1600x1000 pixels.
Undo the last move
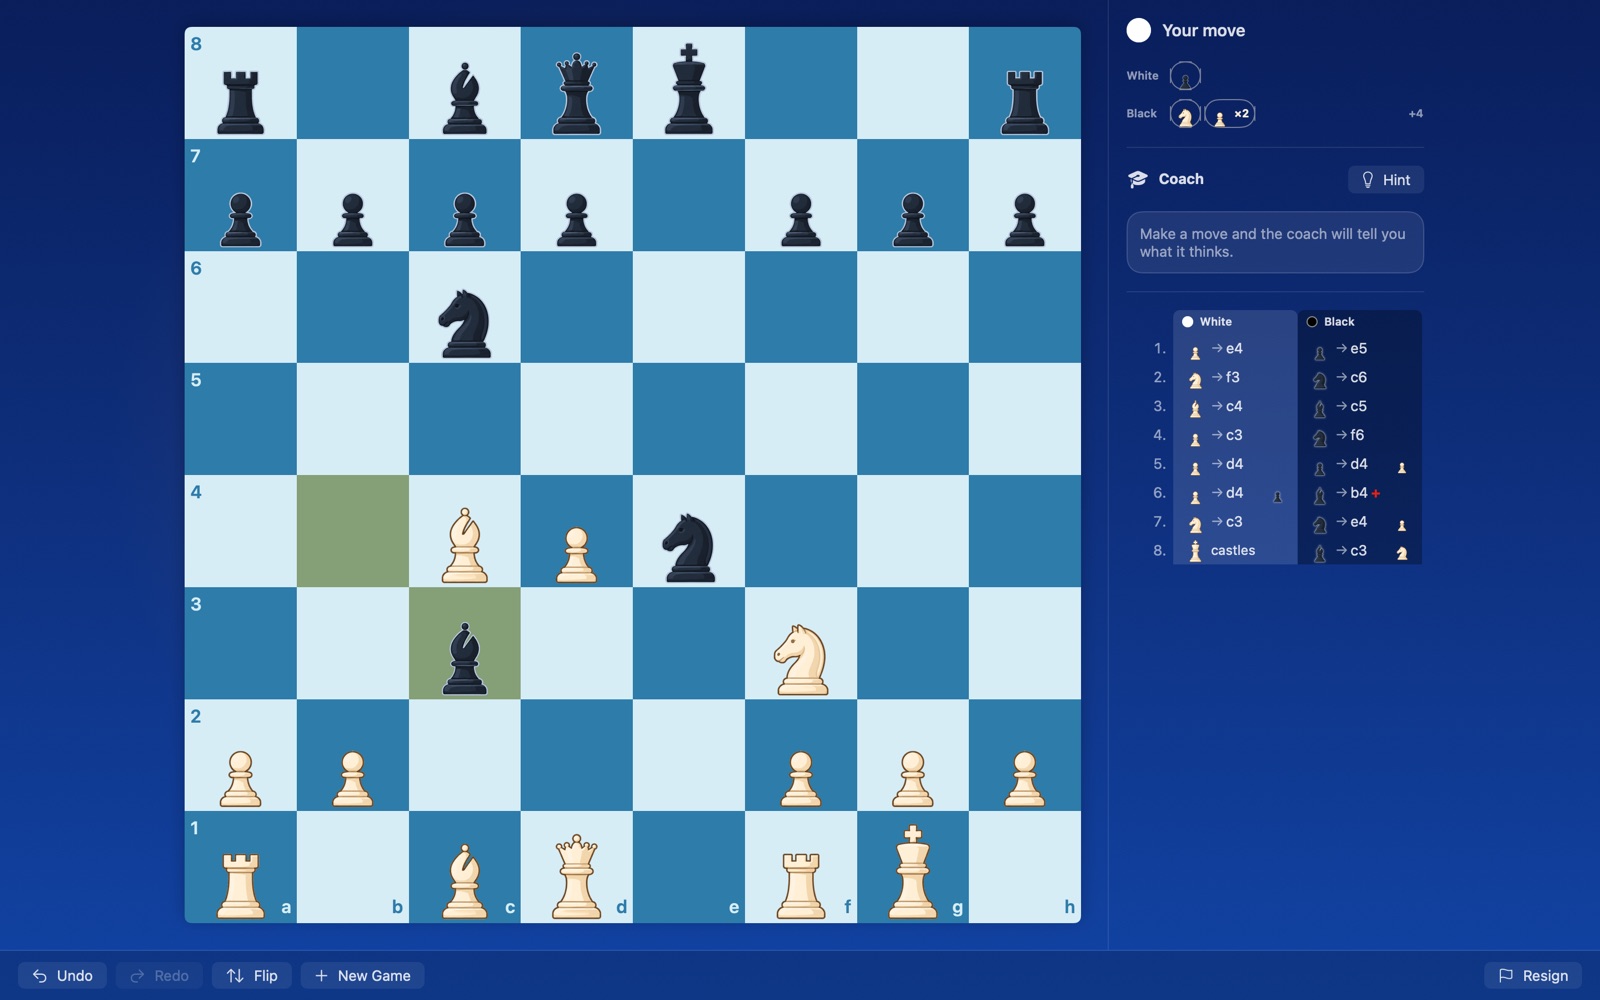(62, 976)
